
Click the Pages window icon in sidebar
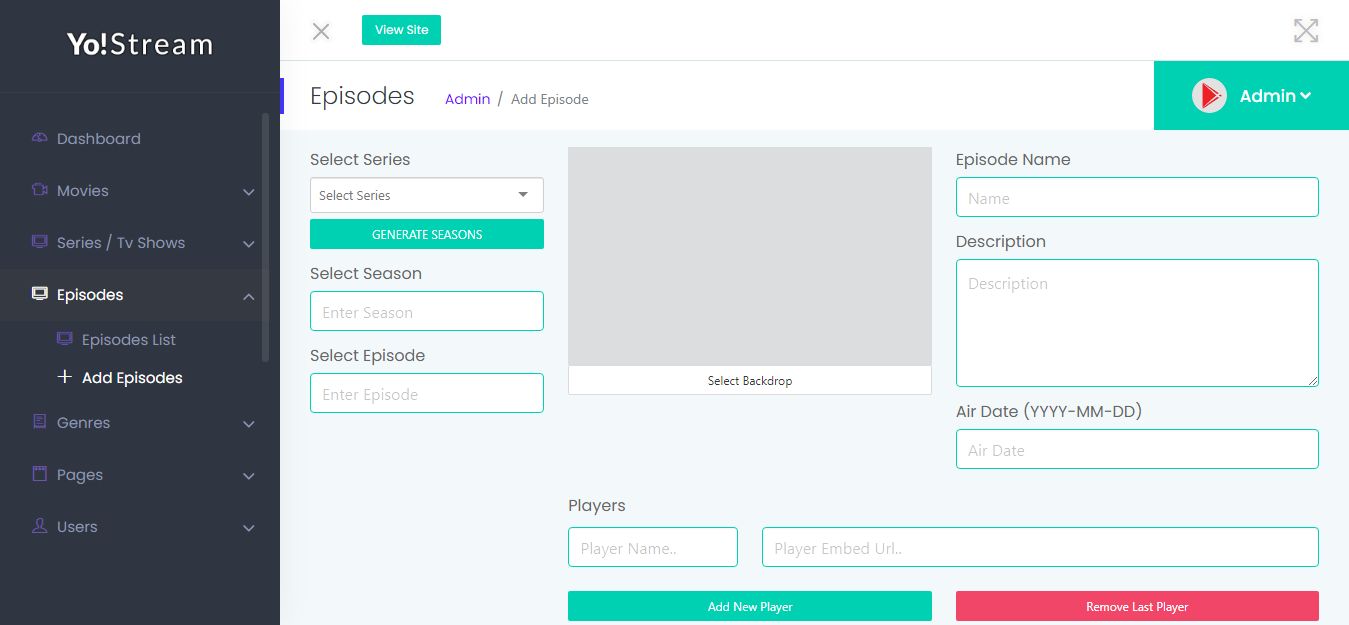tap(40, 474)
